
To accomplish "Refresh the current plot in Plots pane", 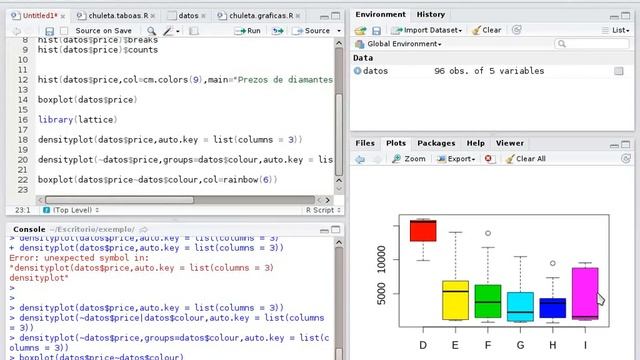I will tap(626, 159).
